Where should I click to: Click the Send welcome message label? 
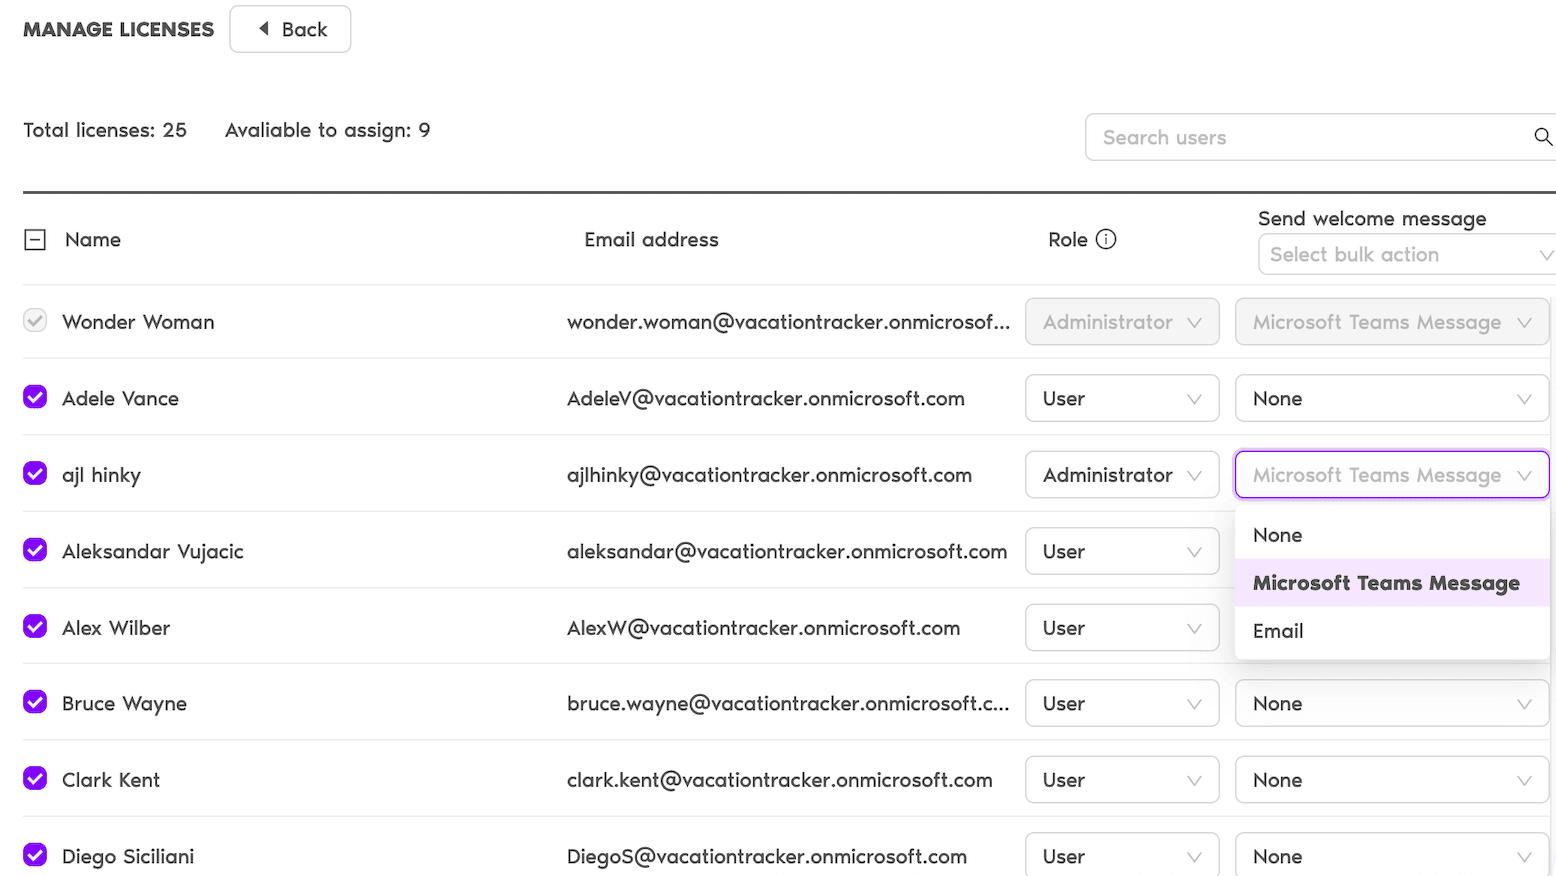pos(1372,218)
